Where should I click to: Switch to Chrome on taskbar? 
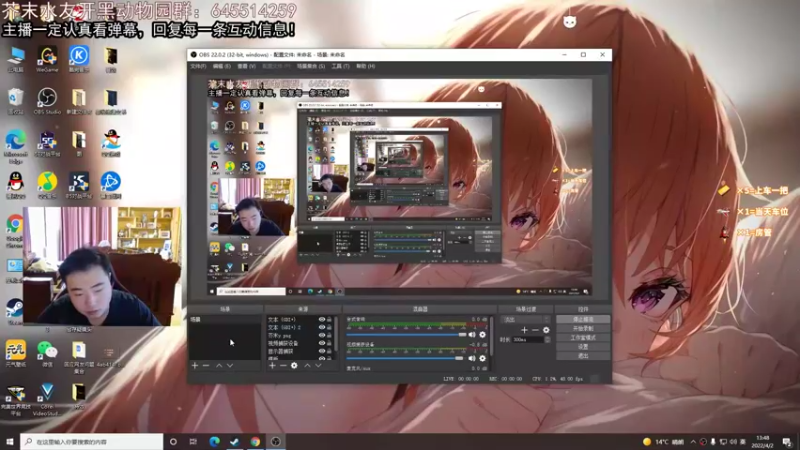click(x=255, y=442)
